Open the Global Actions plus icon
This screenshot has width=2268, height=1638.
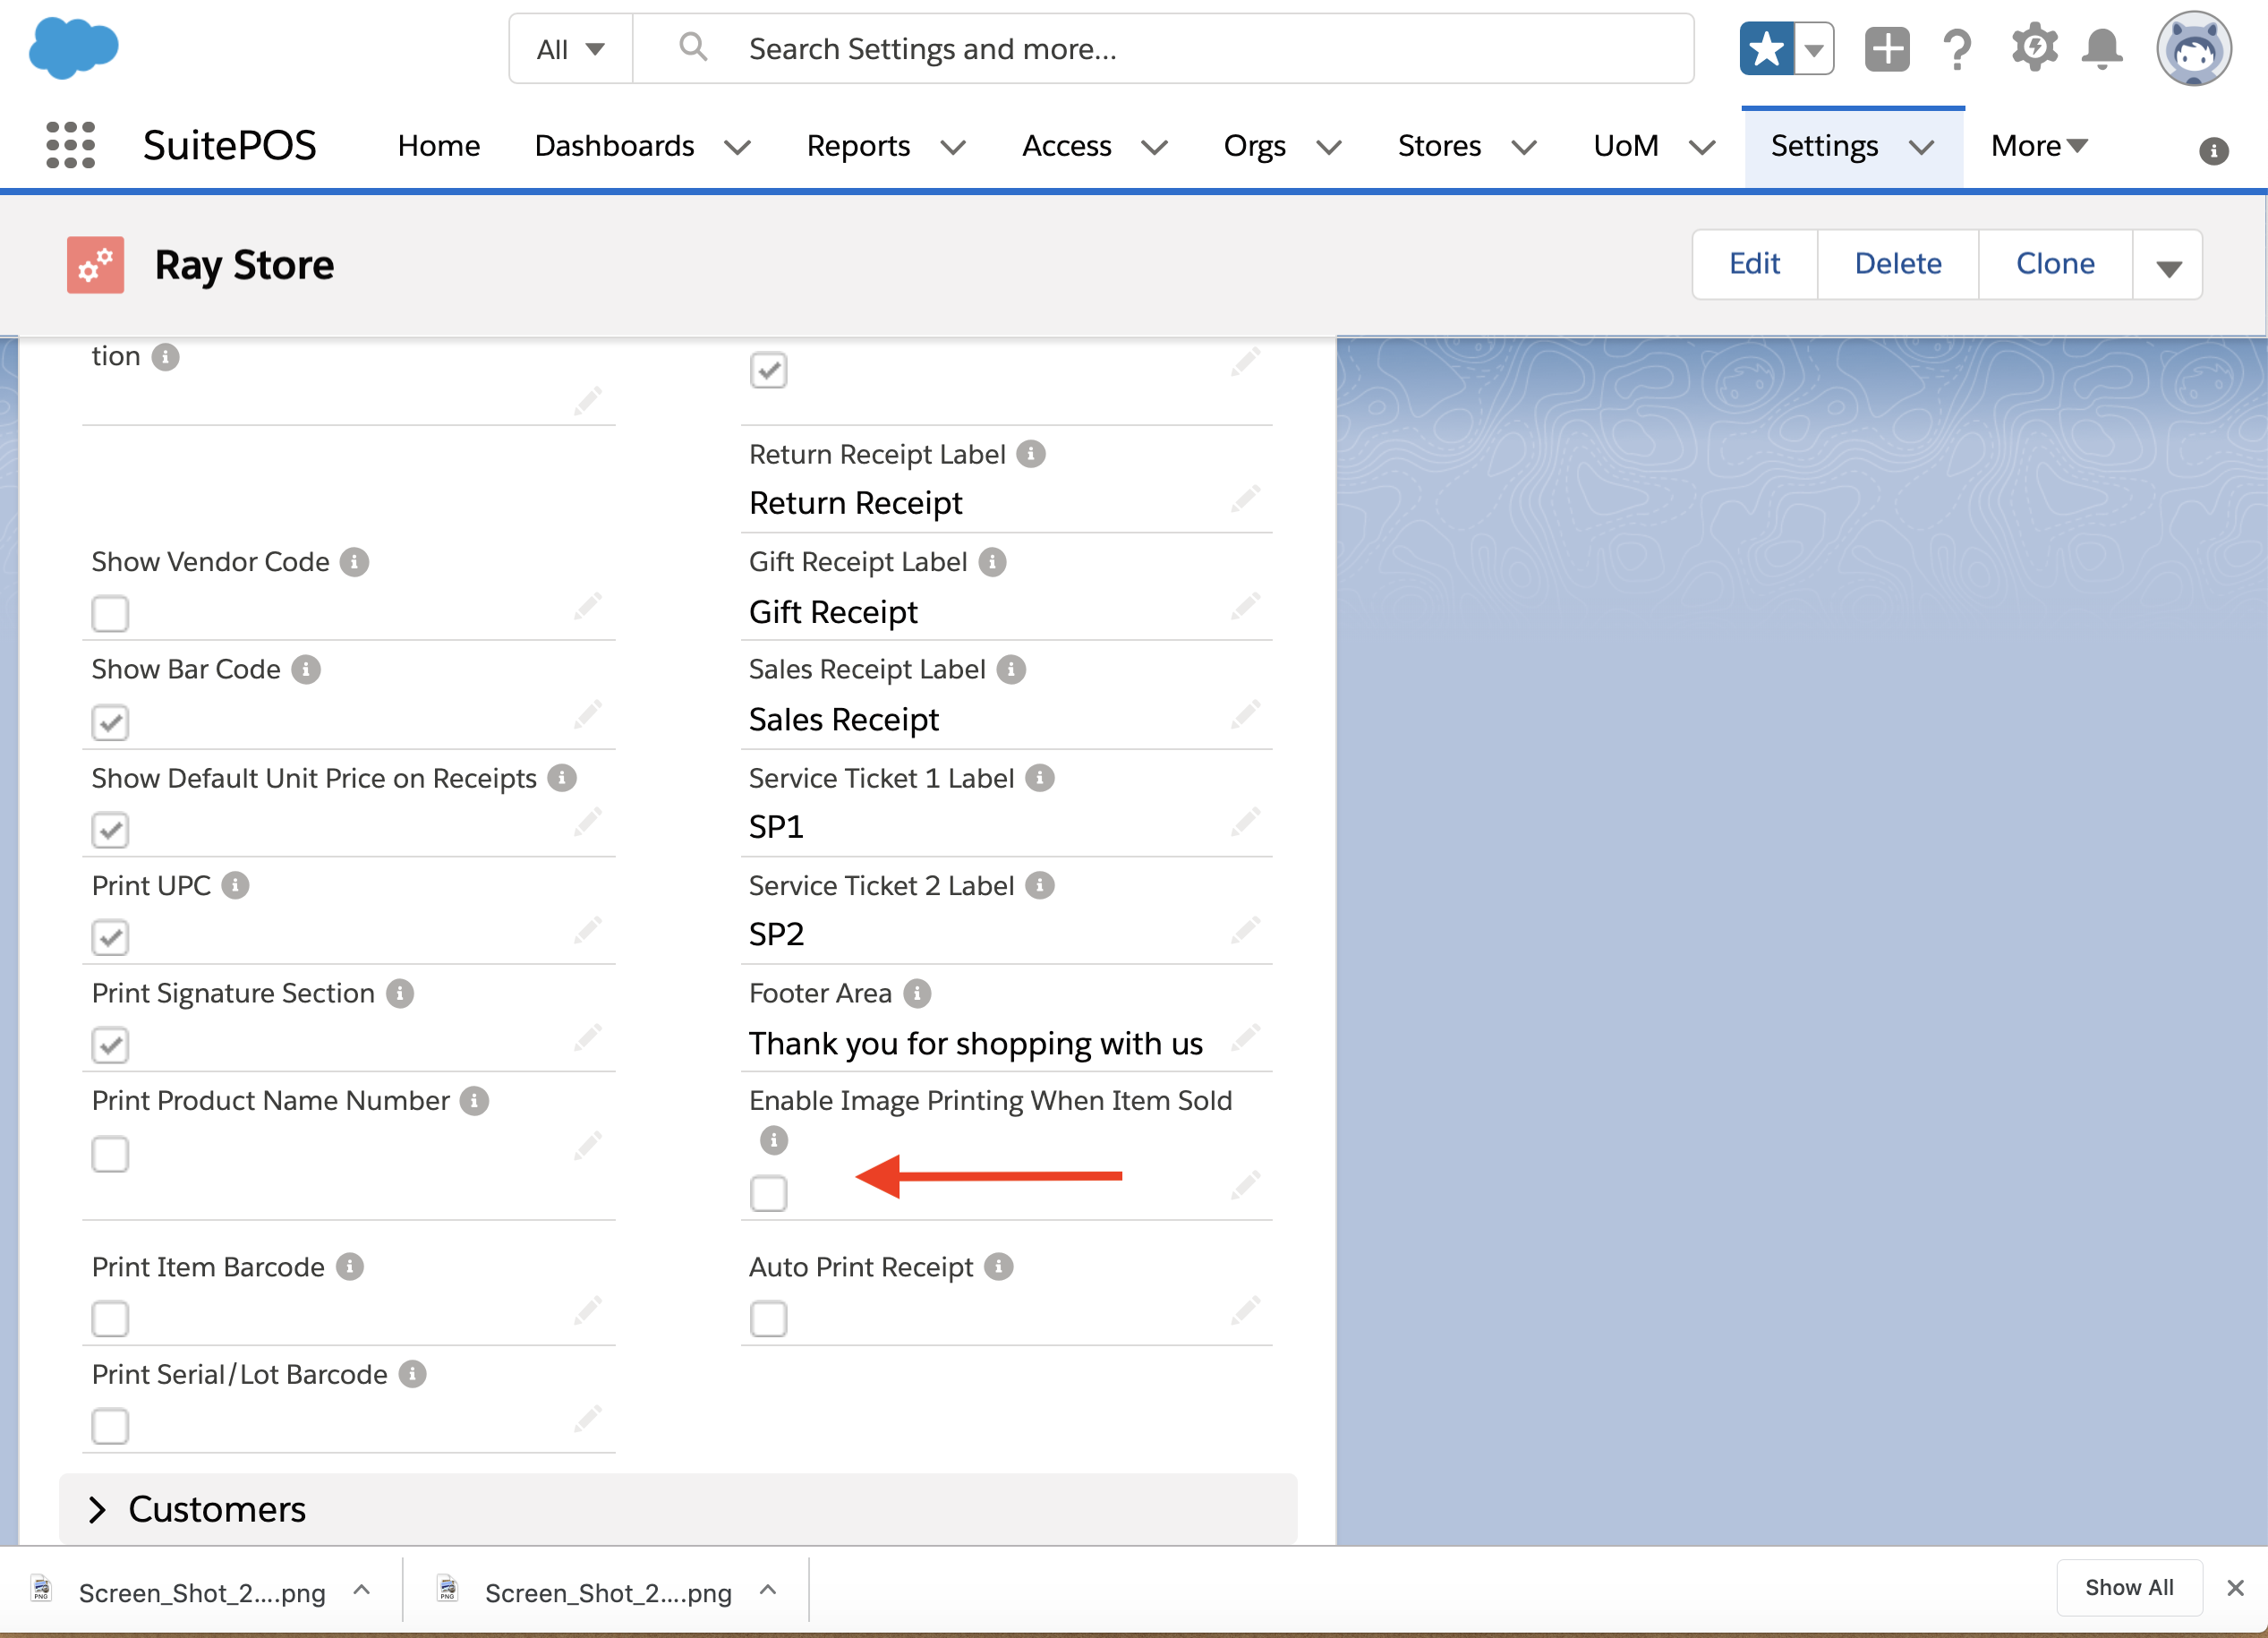(x=1886, y=48)
